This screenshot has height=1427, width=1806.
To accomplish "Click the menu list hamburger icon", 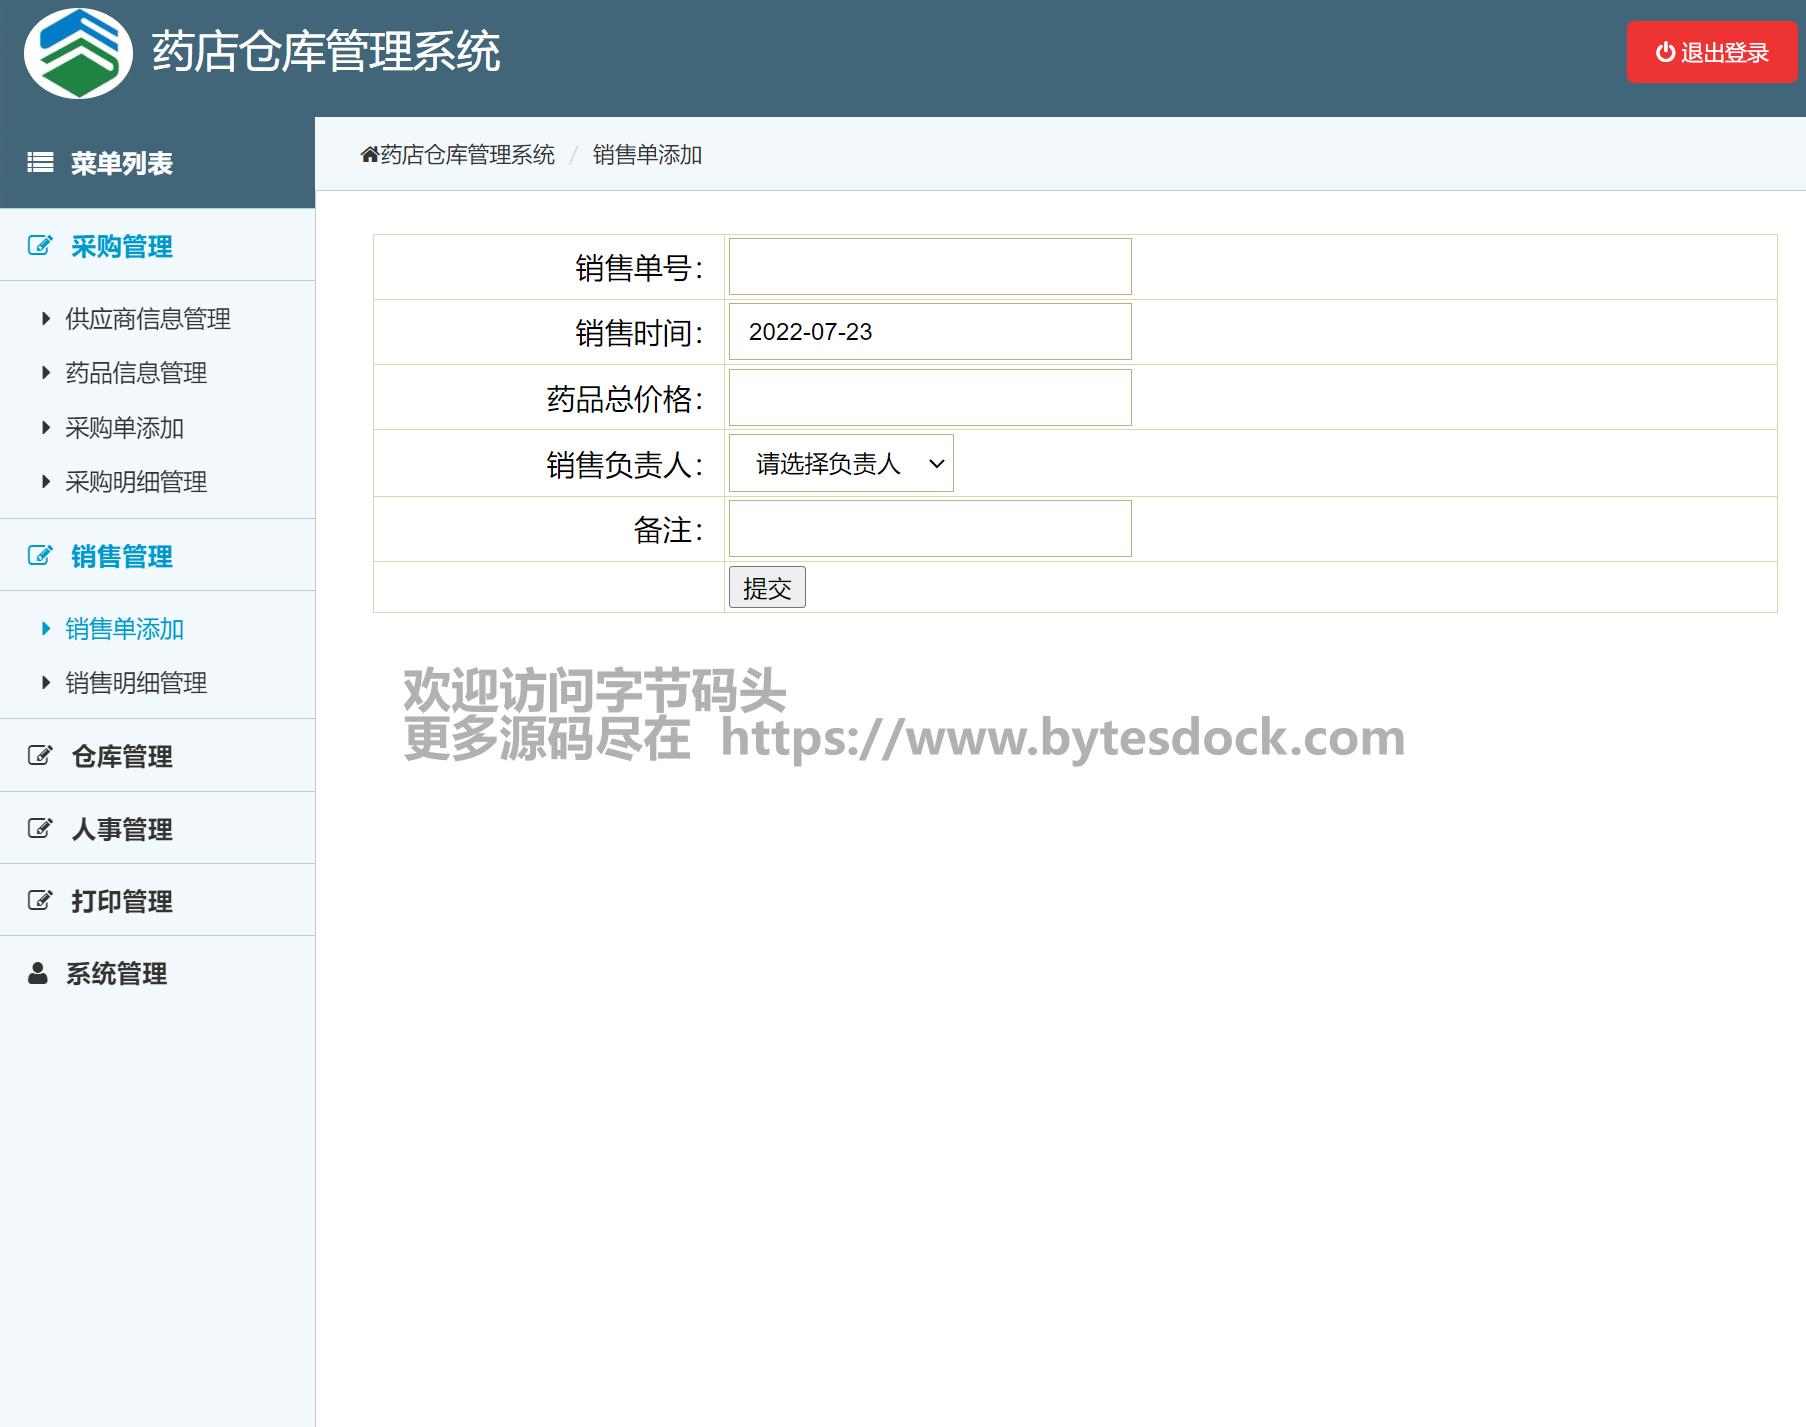I will (40, 162).
